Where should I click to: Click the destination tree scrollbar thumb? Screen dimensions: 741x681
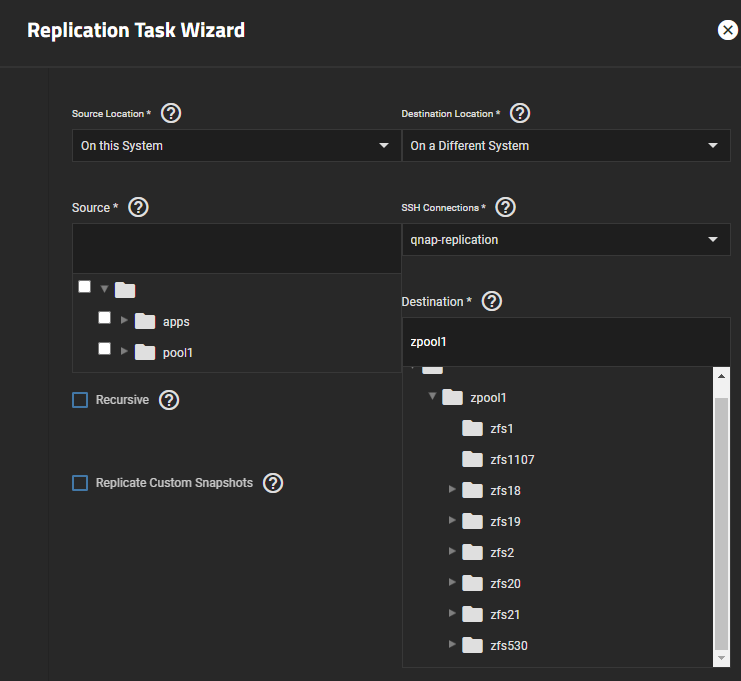(x=721, y=524)
